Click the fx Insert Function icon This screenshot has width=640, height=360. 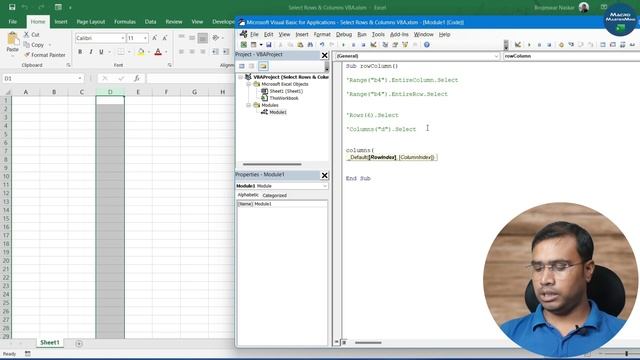[x=137, y=78]
